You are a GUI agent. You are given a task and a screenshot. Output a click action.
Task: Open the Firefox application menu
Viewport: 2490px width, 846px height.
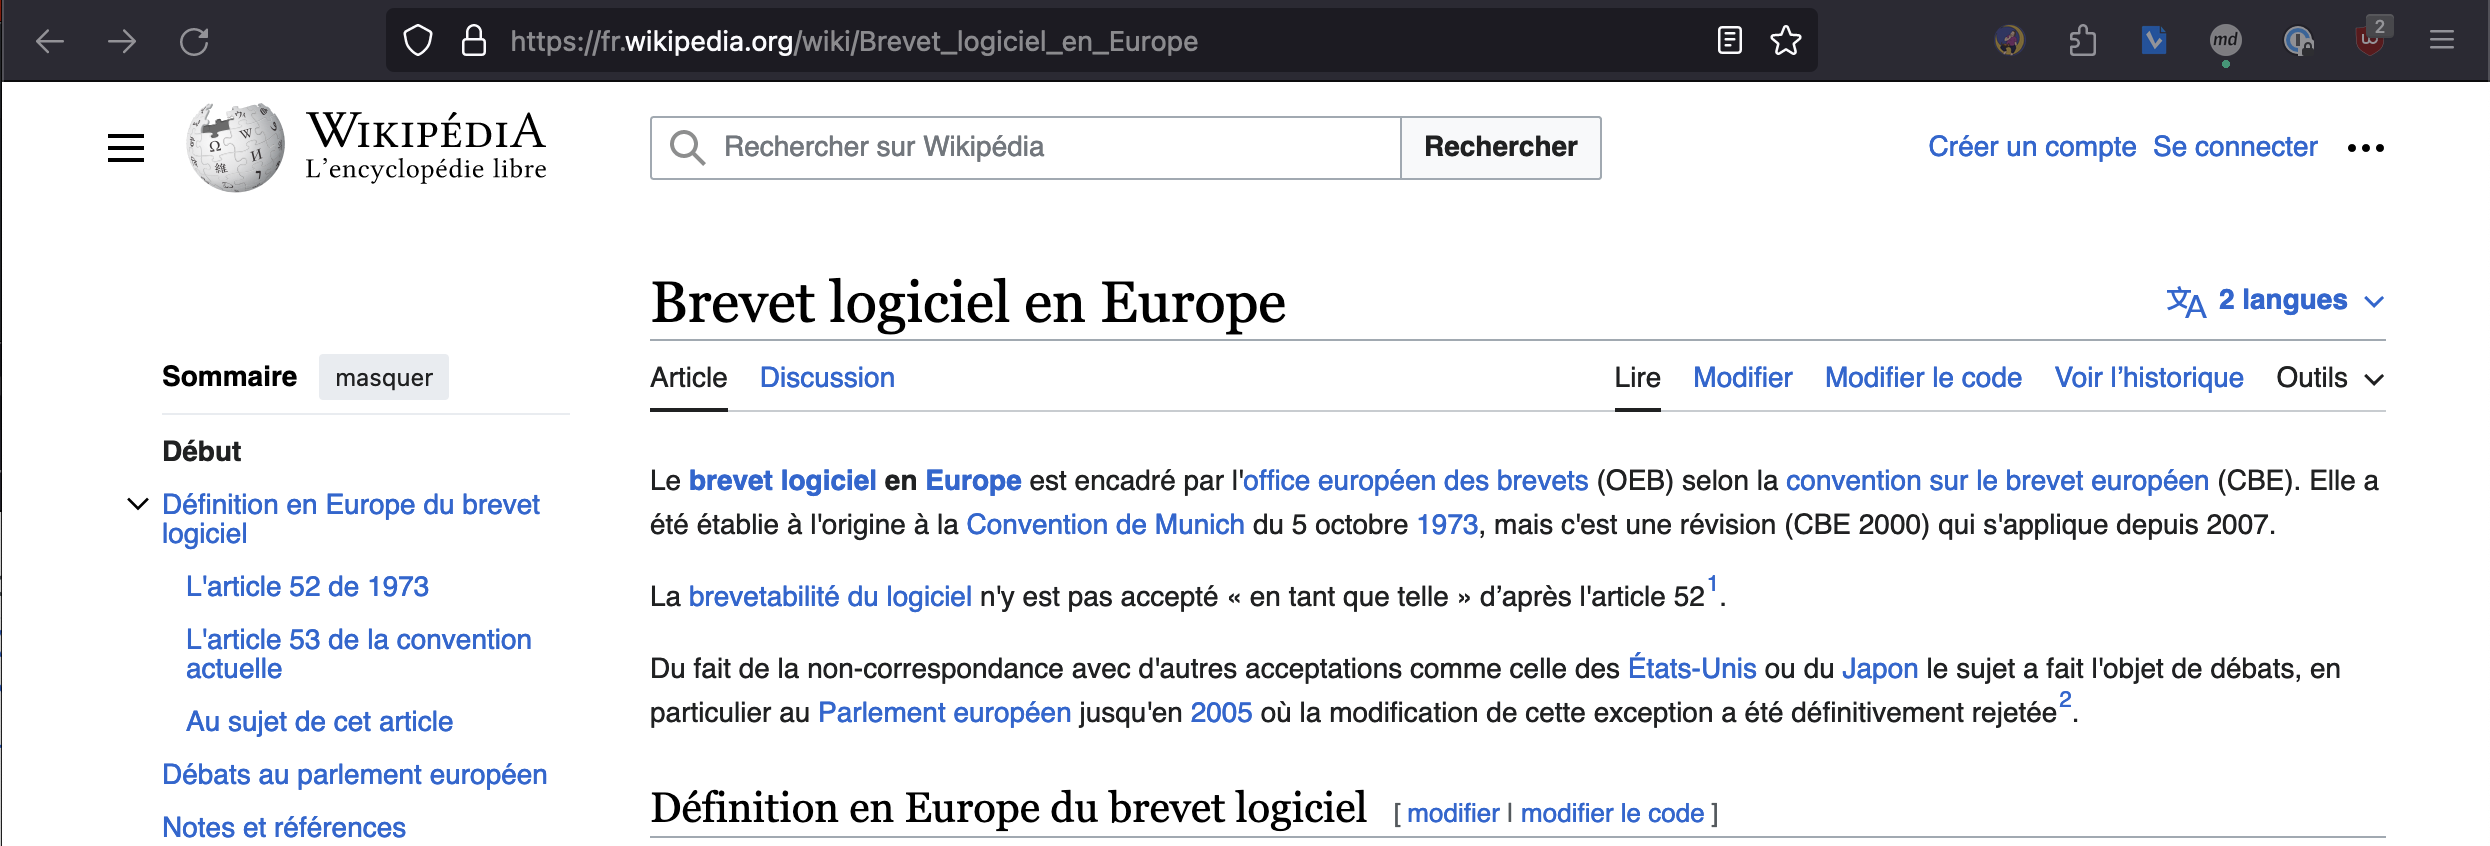pos(2442,41)
